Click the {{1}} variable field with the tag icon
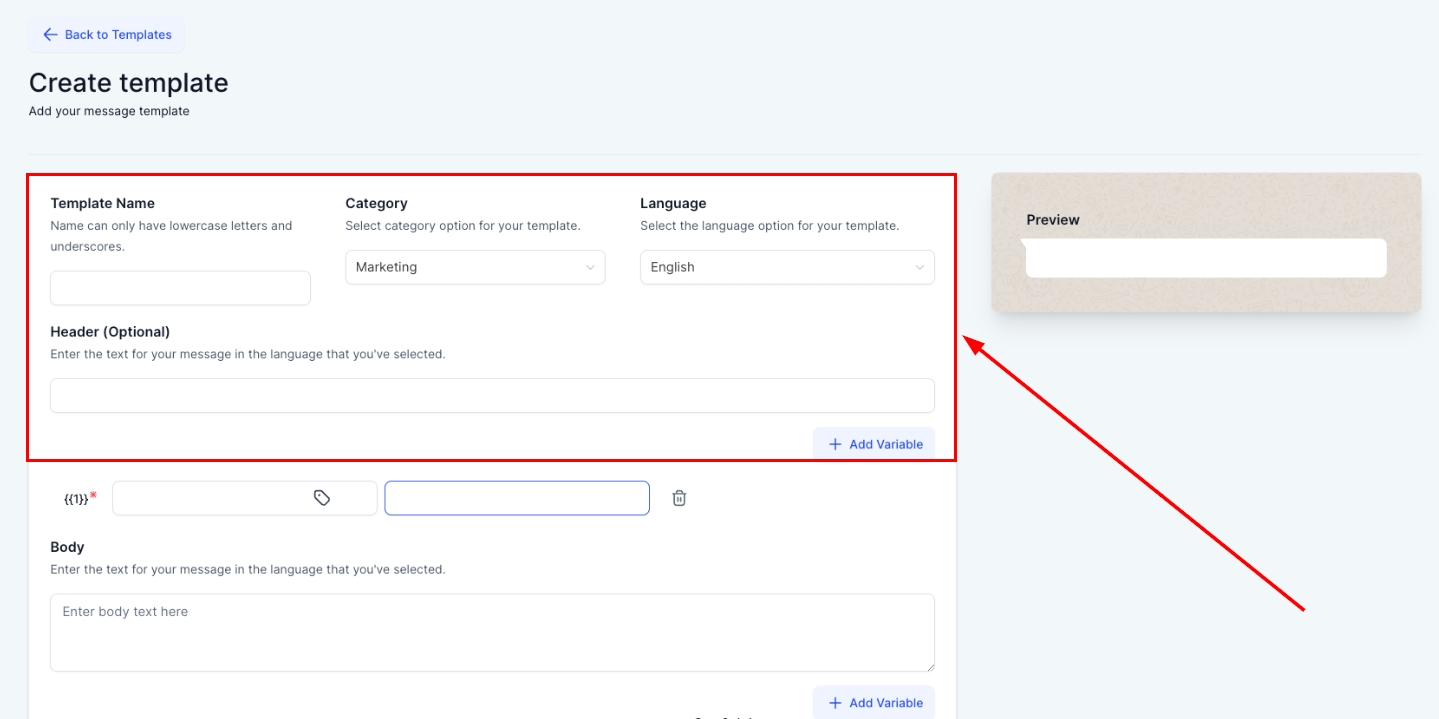1439x719 pixels. [x=210, y=498]
